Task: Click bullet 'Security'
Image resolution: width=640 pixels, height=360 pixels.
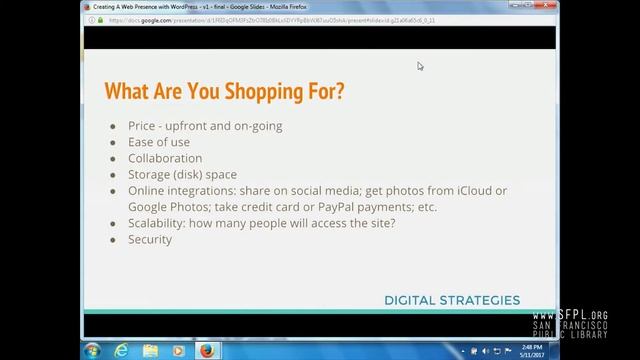Action: click(150, 240)
